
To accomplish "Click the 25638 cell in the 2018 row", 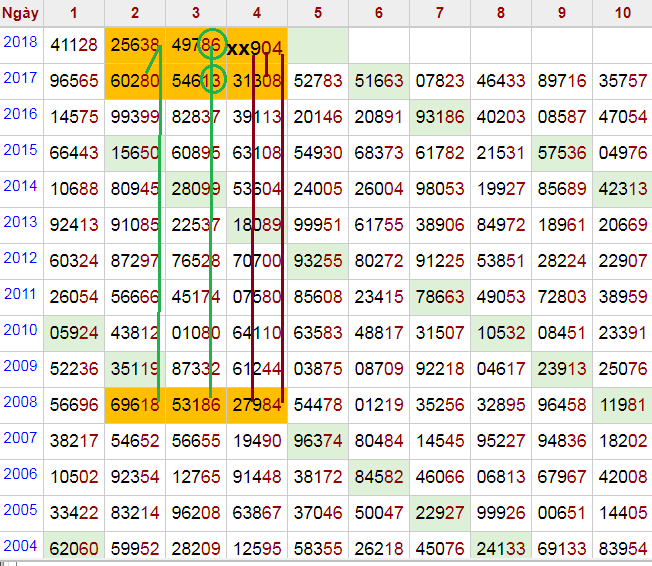I will tap(135, 45).
